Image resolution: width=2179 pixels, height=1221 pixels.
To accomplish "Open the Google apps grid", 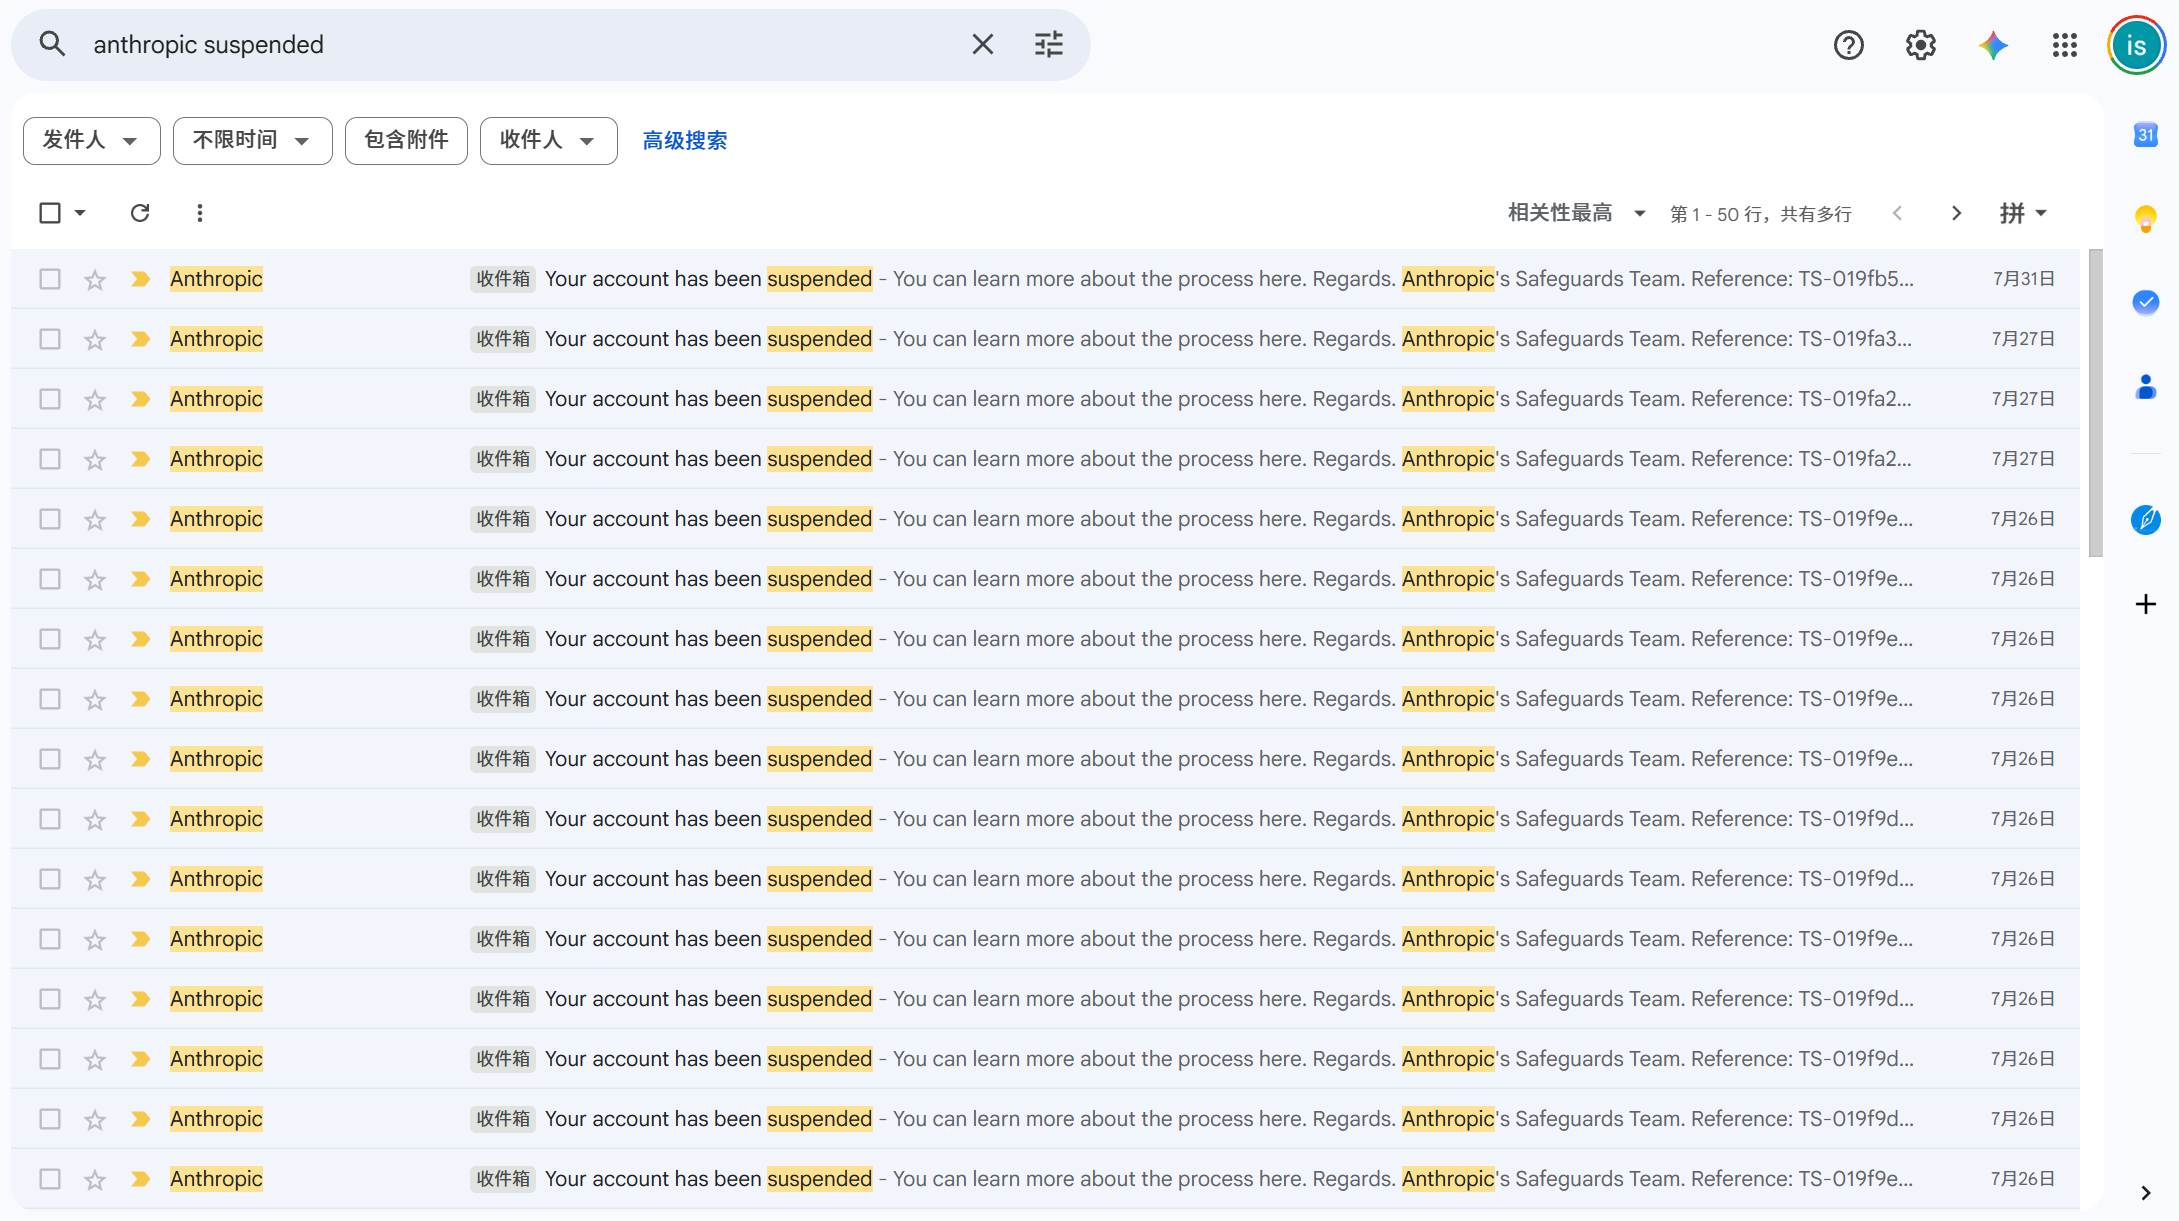I will coord(2065,45).
